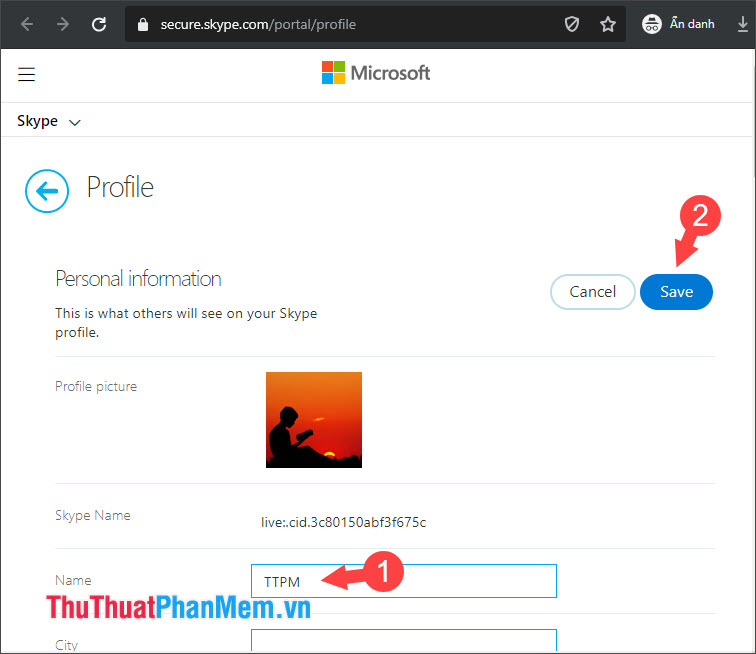This screenshot has width=756, height=654.
Task: Click inside the City input field
Action: point(404,640)
